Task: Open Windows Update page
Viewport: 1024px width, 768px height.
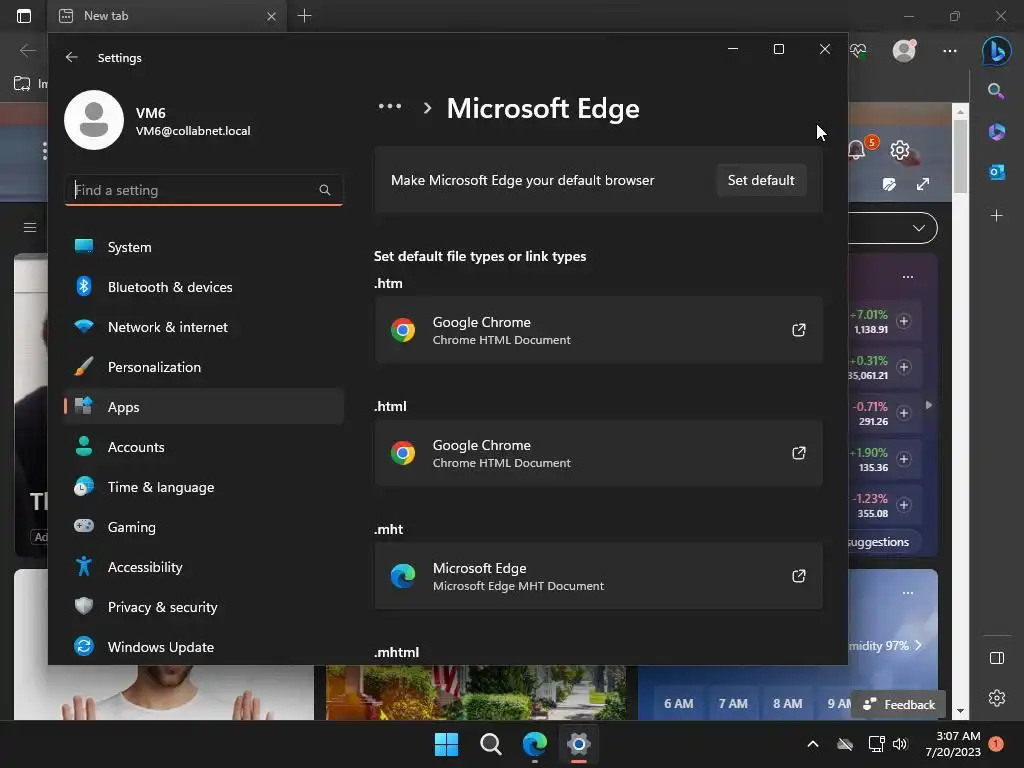Action: point(204,647)
